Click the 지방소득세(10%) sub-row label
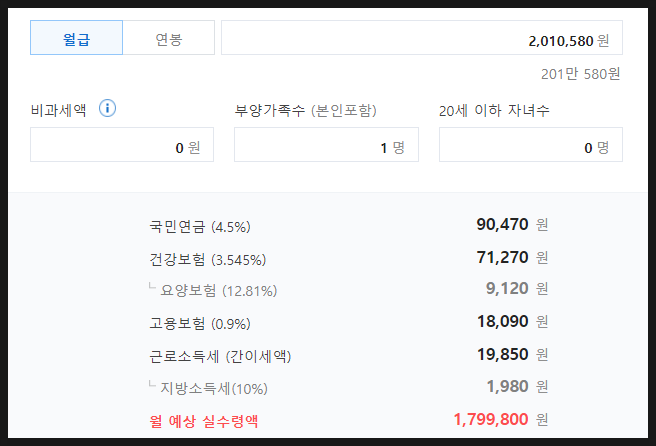Viewport: 656px width, 446px height. click(x=214, y=387)
